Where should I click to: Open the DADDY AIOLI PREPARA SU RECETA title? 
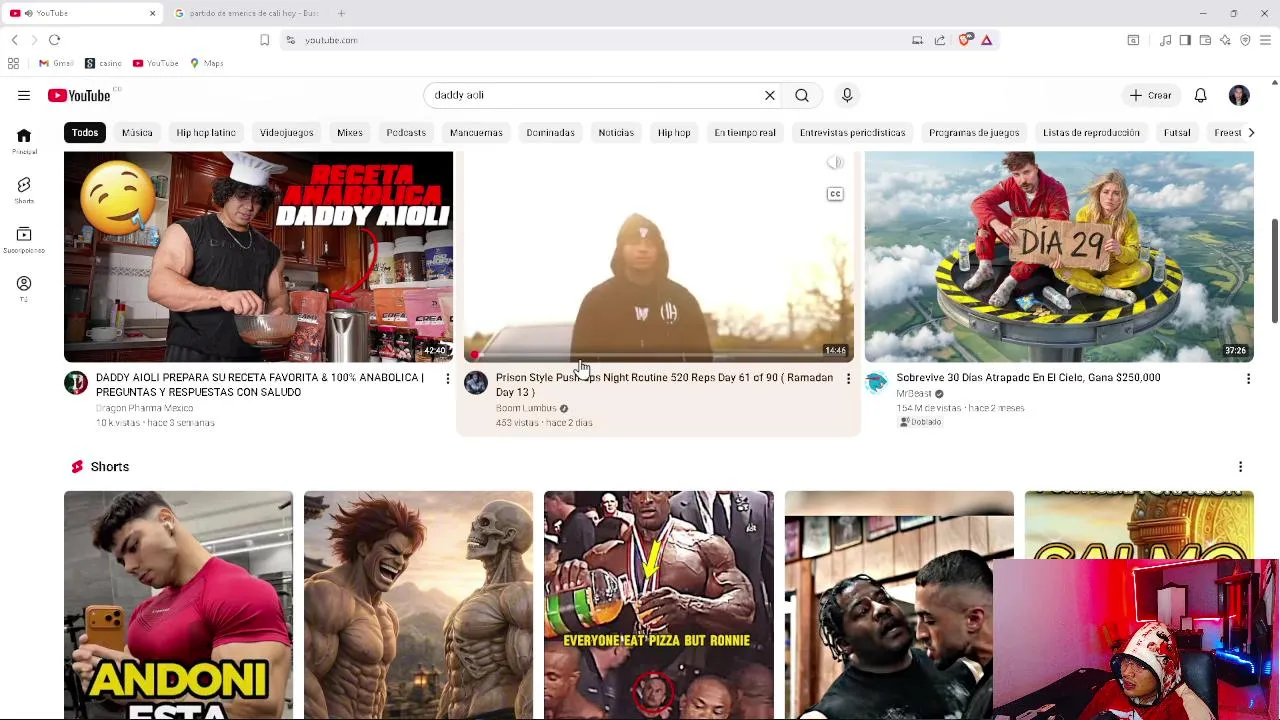pyautogui.click(x=260, y=385)
